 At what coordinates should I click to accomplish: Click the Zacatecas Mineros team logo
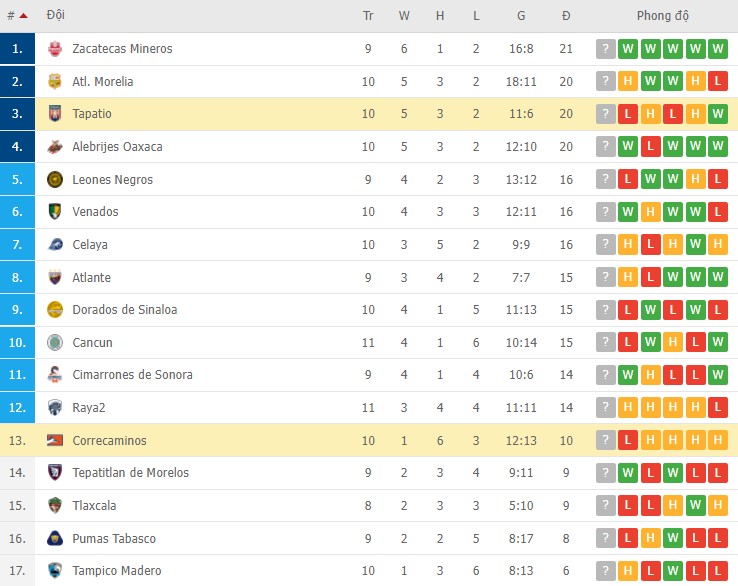(x=55, y=49)
